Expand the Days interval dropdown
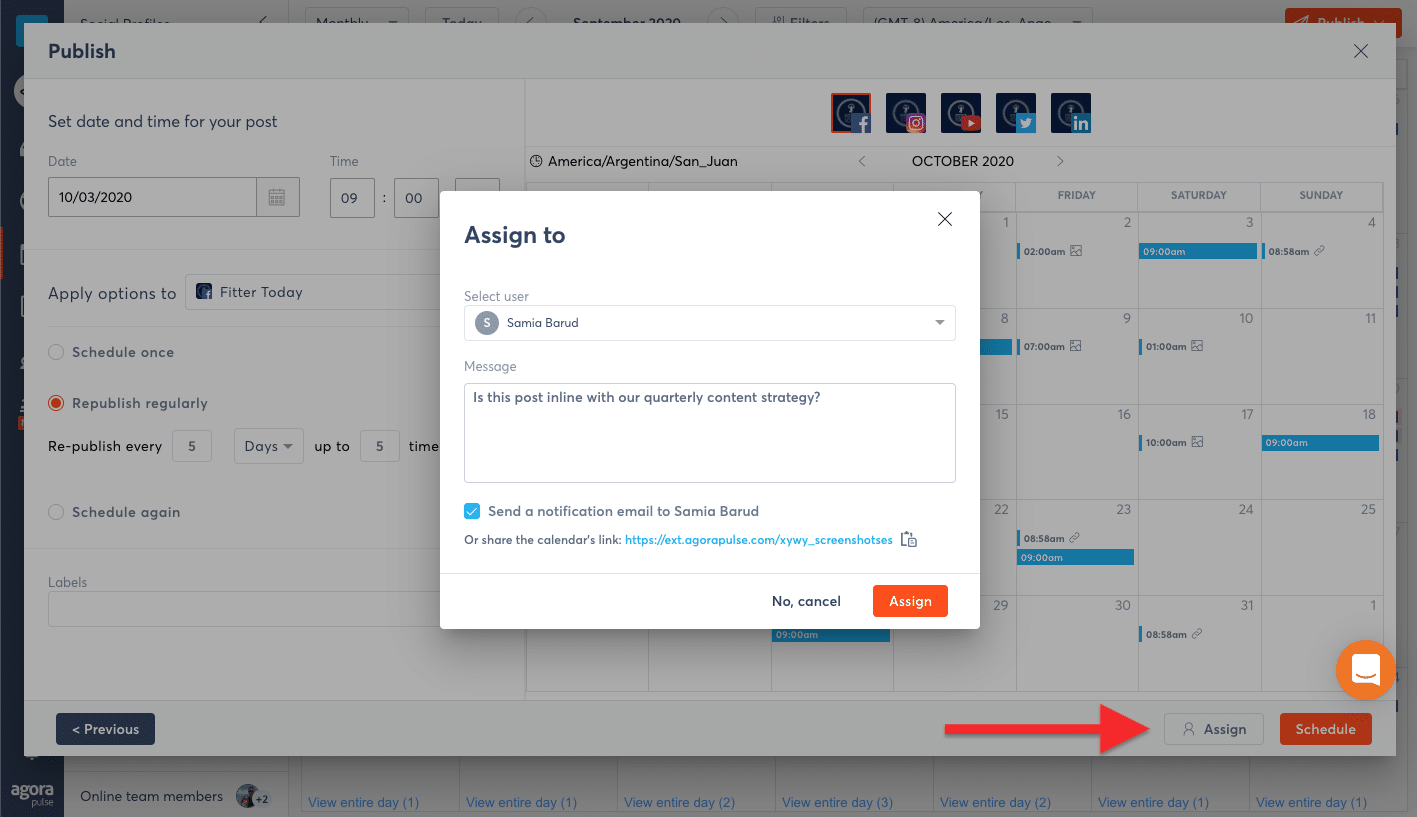The image size is (1417, 817). point(268,446)
